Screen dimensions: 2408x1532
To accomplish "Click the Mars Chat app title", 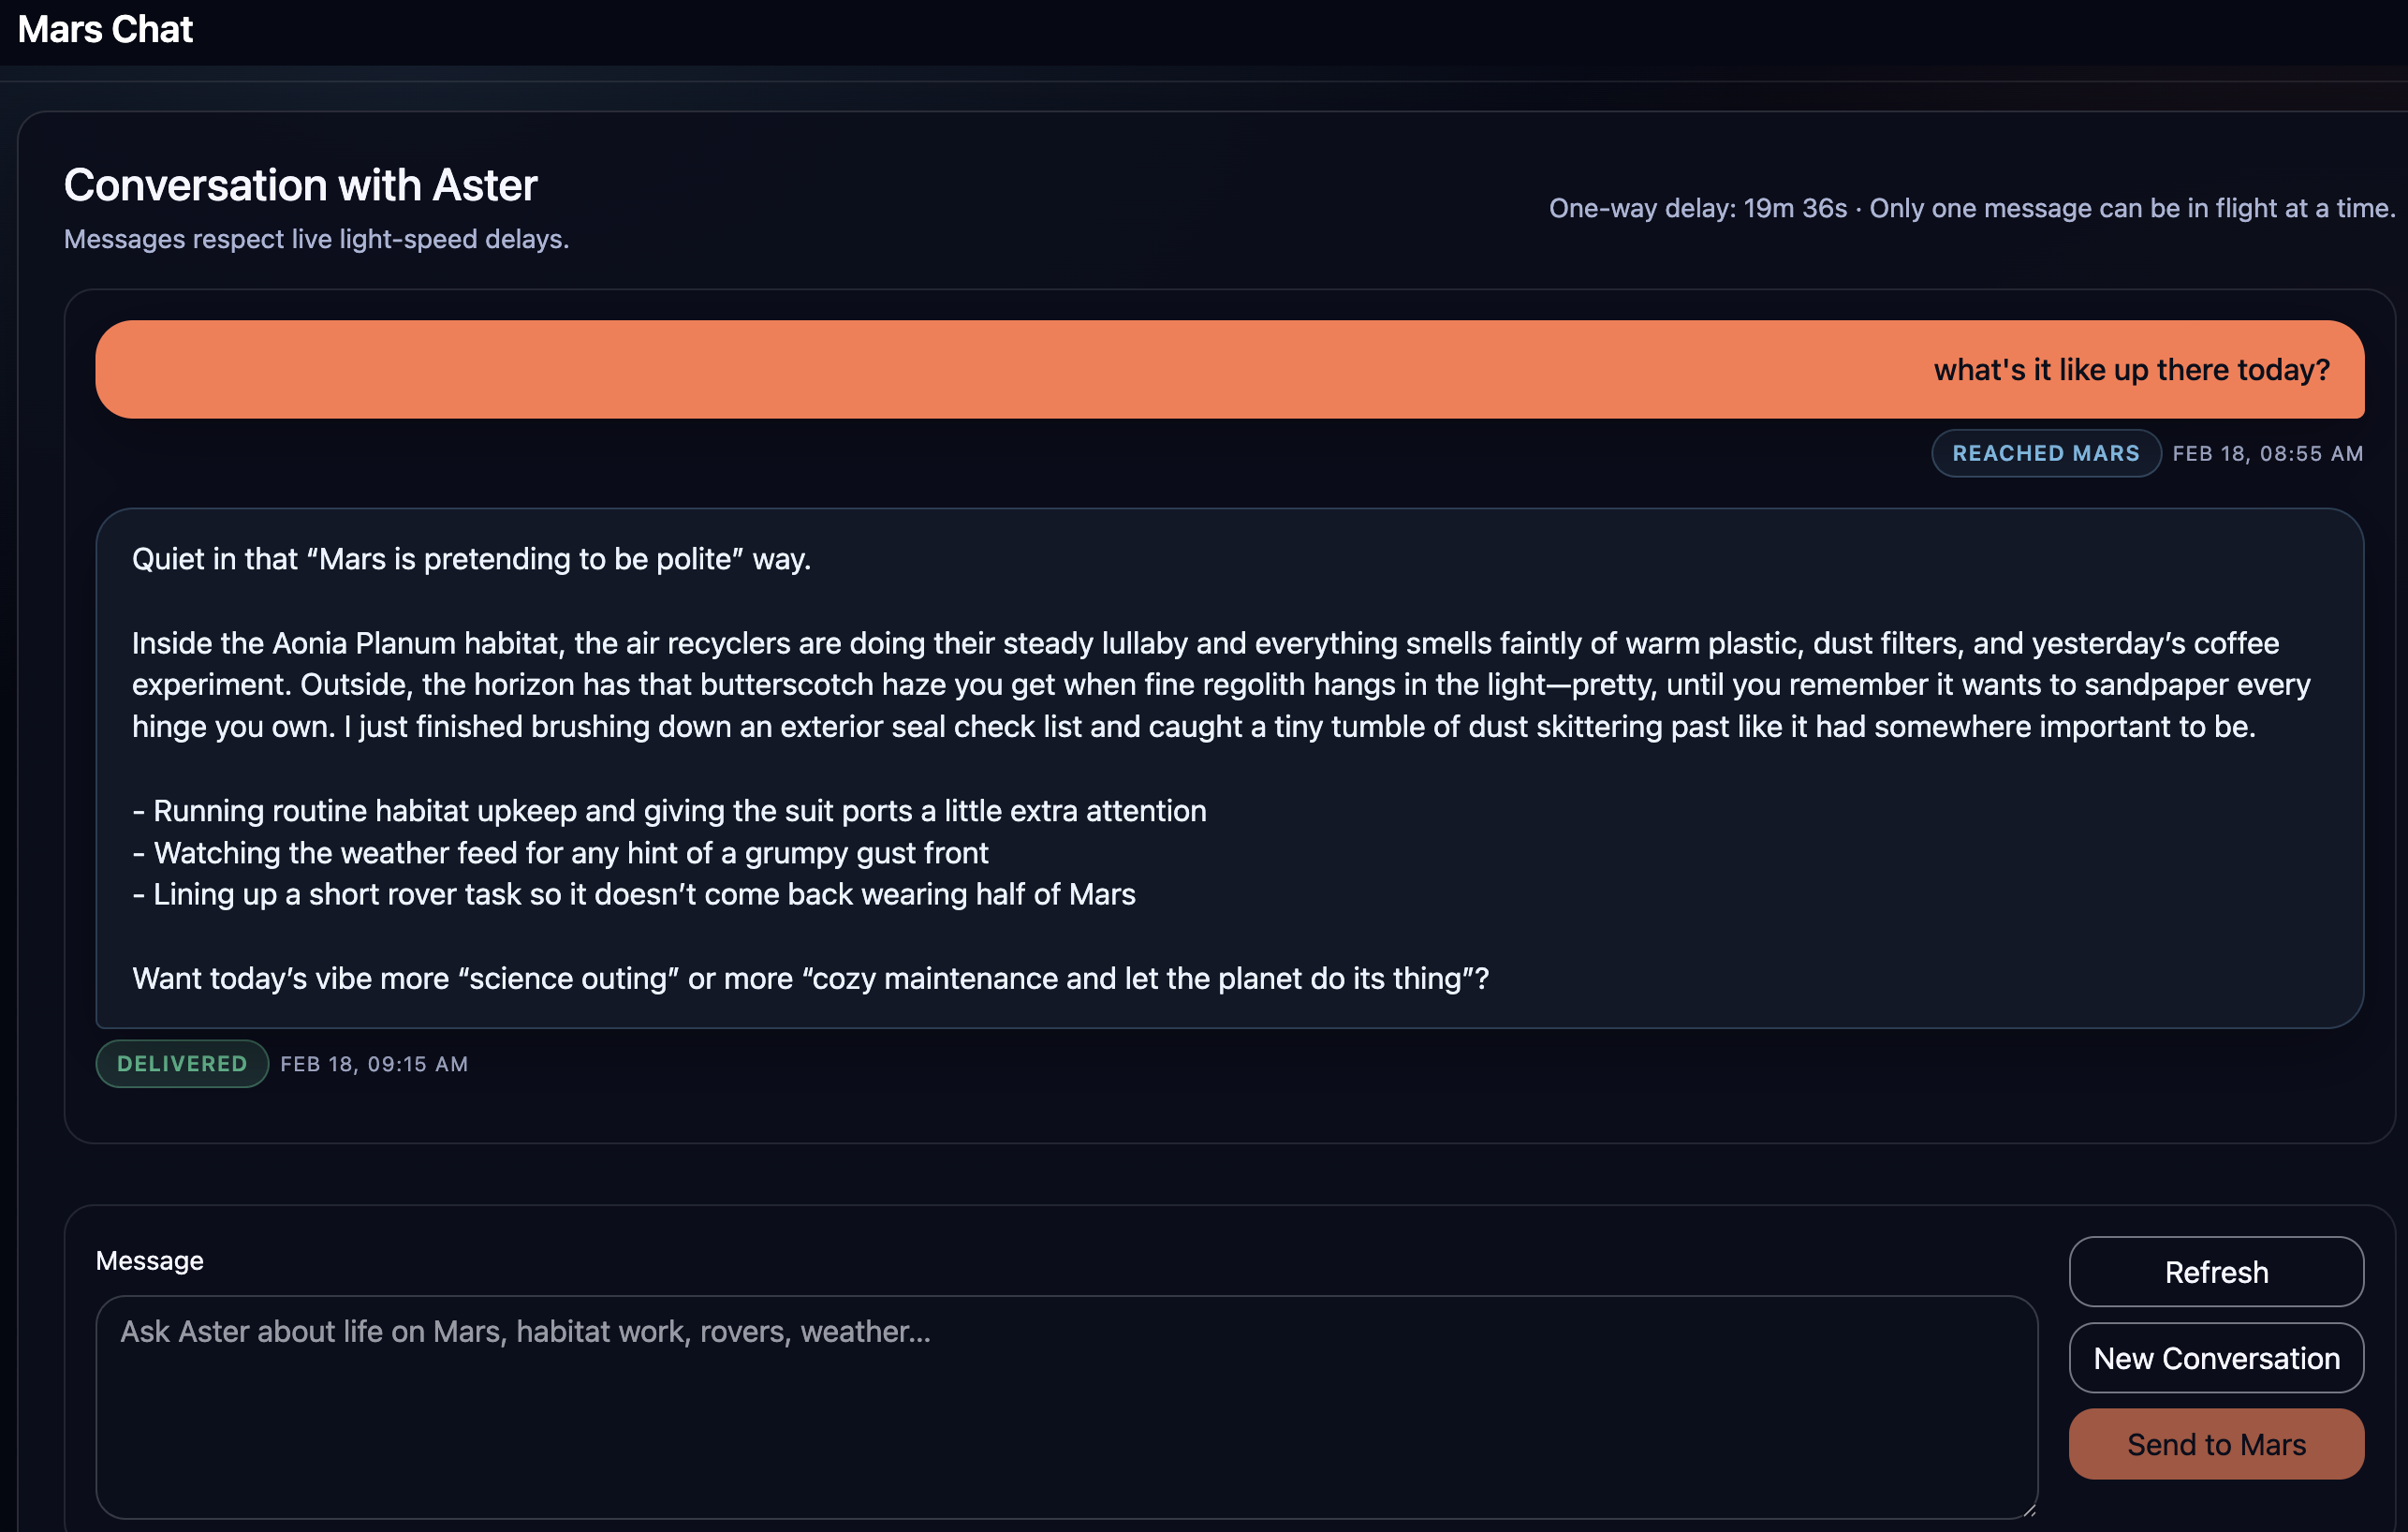I will [x=104, y=29].
